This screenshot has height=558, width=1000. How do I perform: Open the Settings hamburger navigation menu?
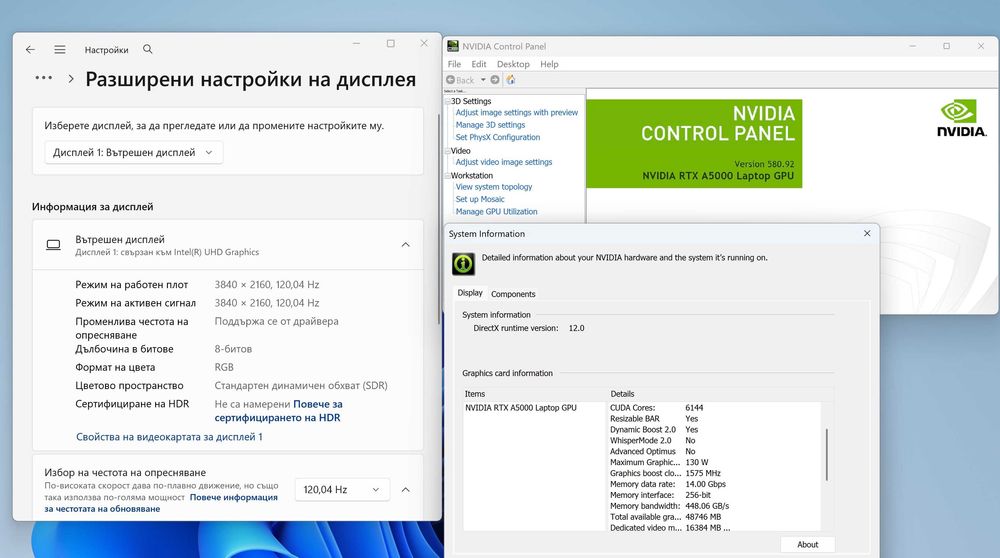click(60, 49)
